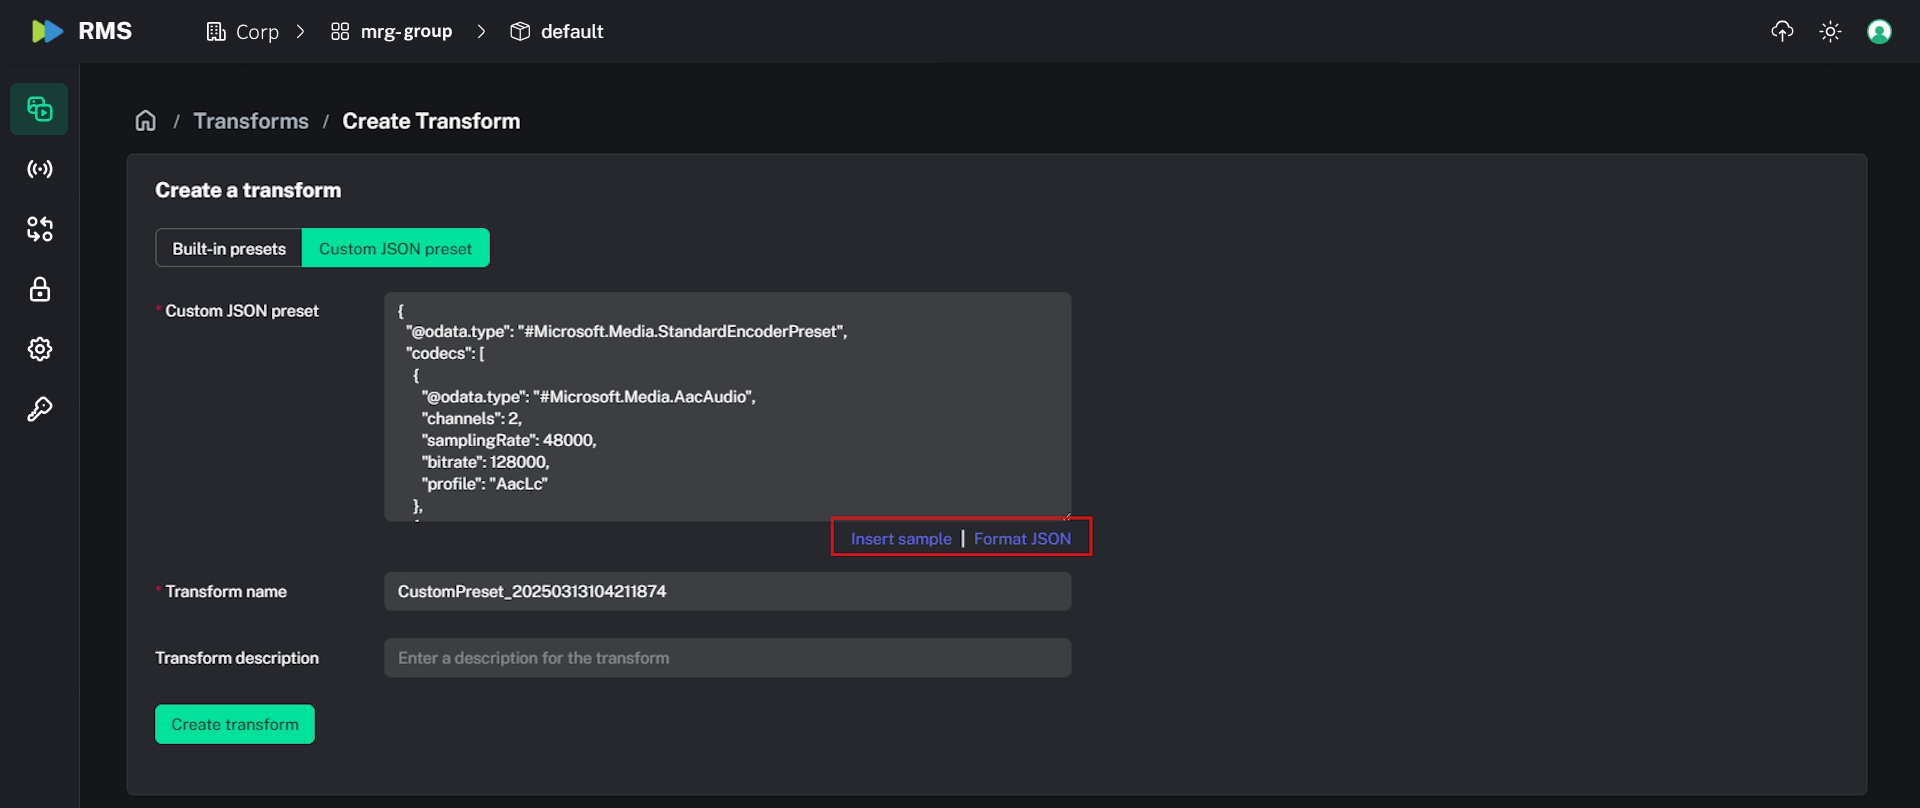Select the Custom JSON preset tab
Screen dimensions: 1920x808
pyautogui.click(x=395, y=248)
